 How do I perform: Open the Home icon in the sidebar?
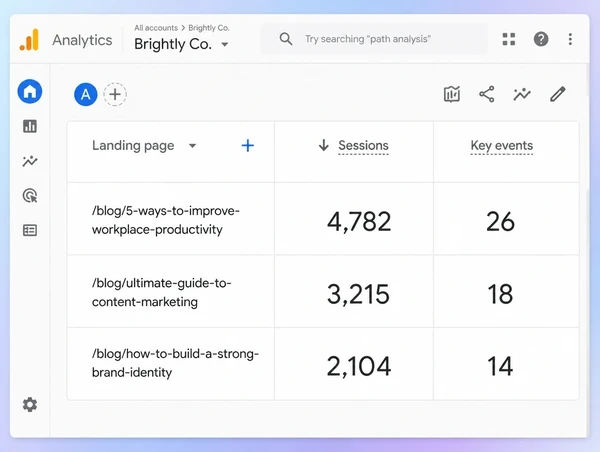point(30,91)
